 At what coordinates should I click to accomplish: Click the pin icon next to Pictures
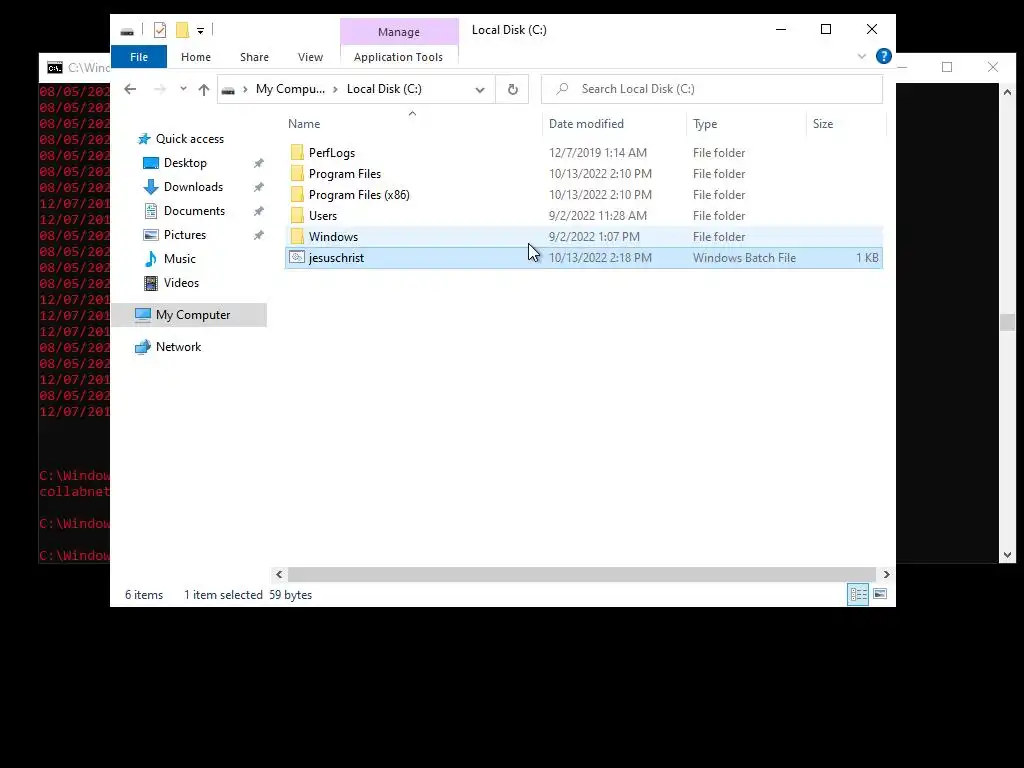click(259, 235)
